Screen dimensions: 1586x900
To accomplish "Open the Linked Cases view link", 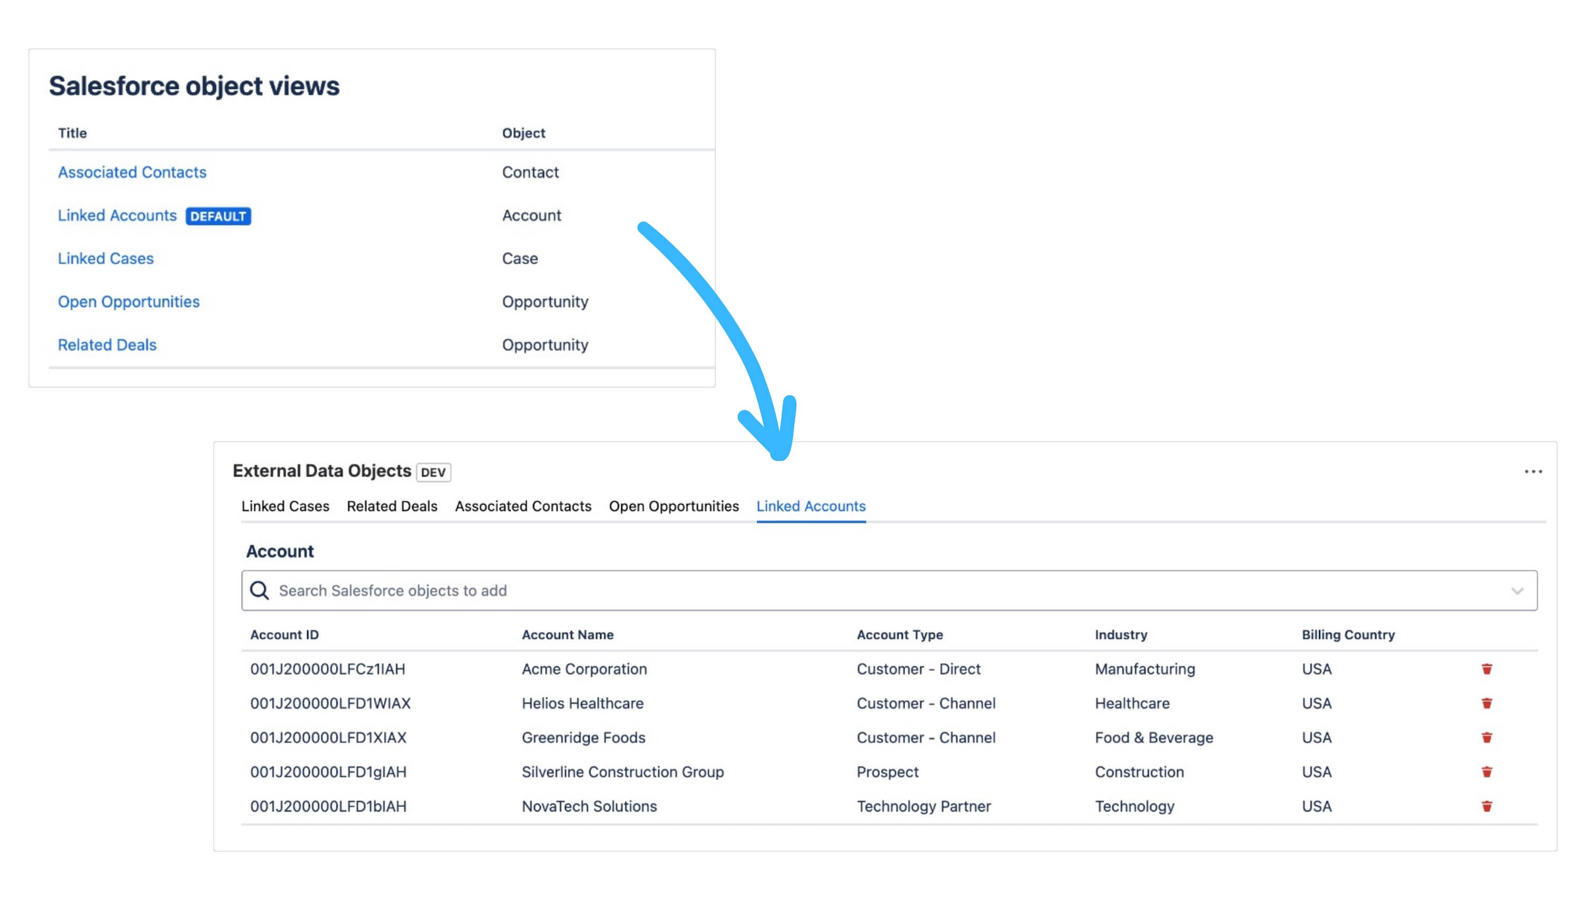I will [x=106, y=258].
